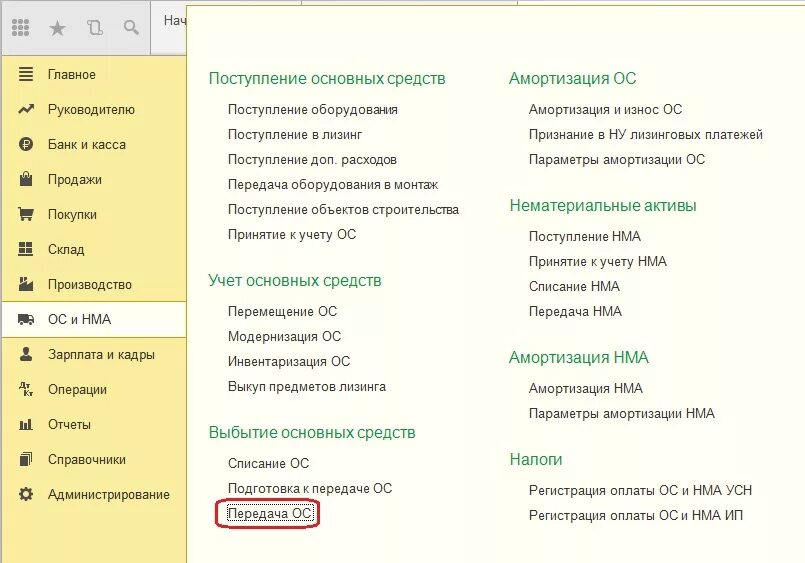The width and height of the screenshot is (805, 563).
Task: Open Инвентаризация ОС
Action: point(289,362)
